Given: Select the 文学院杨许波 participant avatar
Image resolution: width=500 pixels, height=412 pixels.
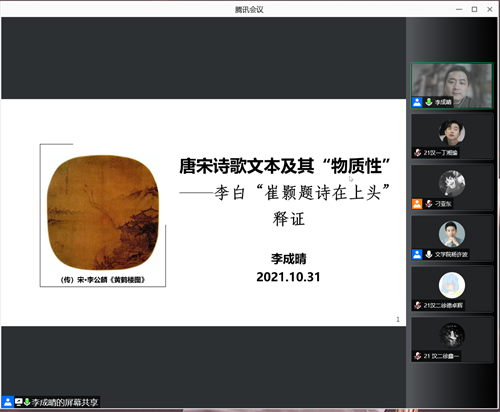Looking at the screenshot, I should 452,234.
